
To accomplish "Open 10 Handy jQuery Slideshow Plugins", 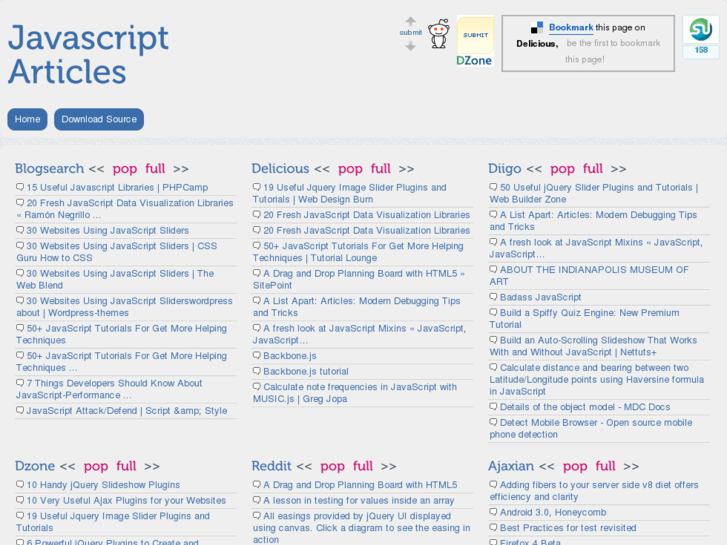I will 103,485.
